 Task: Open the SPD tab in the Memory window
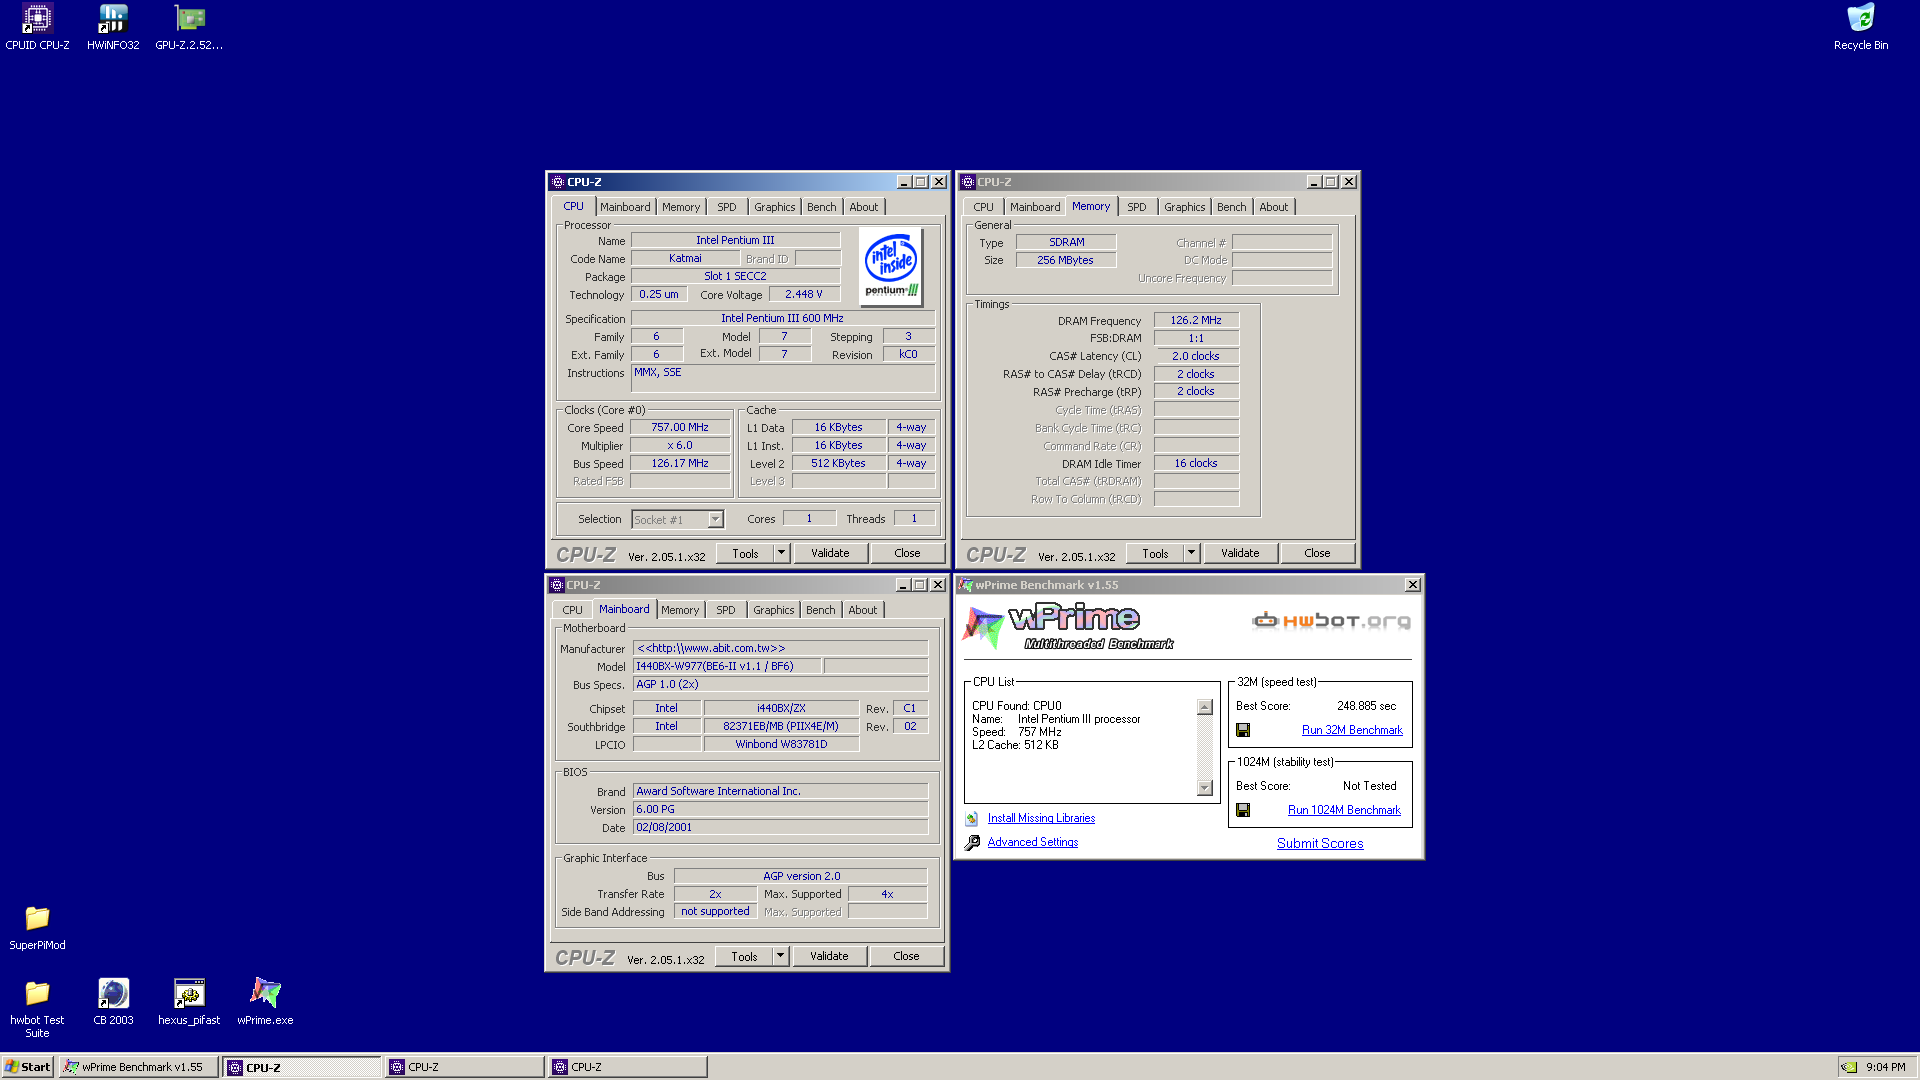pos(1137,207)
